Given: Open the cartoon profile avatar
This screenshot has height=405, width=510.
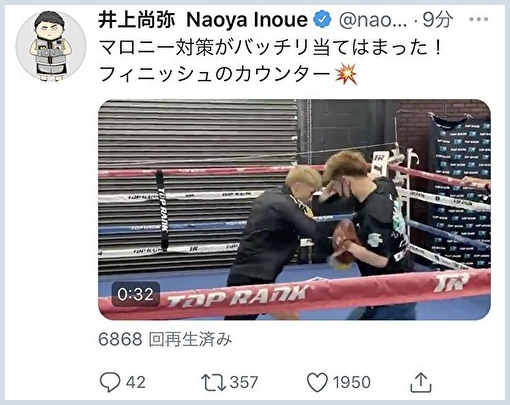Looking at the screenshot, I should (x=51, y=46).
